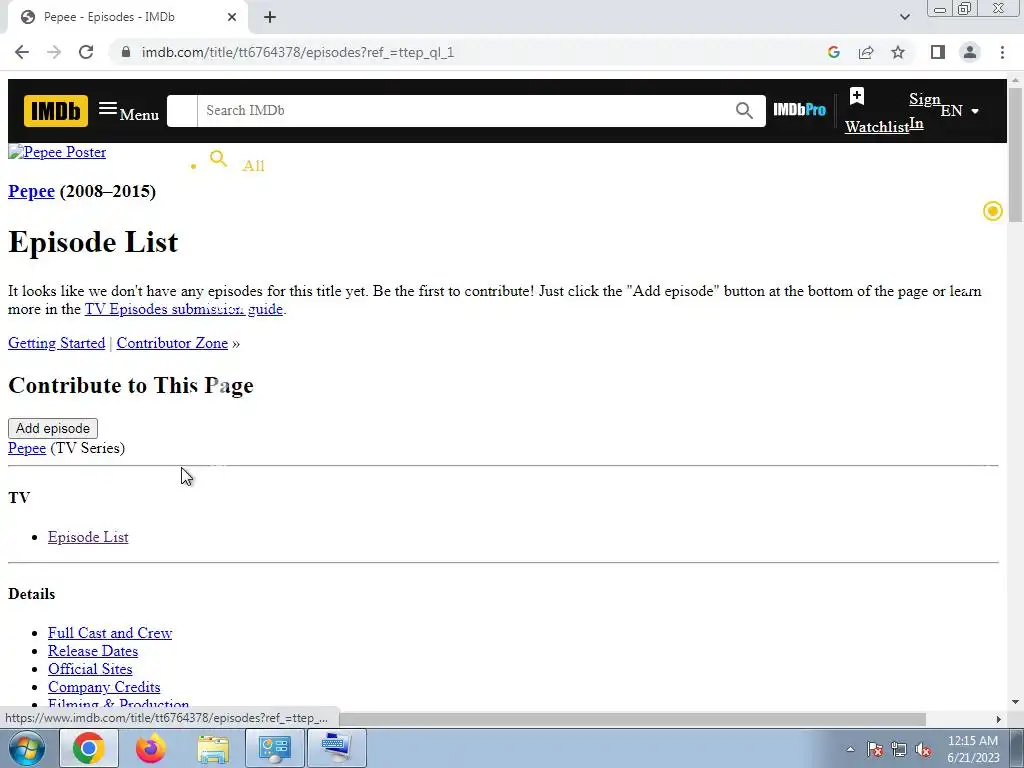Click the muted volume tray icon

point(923,750)
